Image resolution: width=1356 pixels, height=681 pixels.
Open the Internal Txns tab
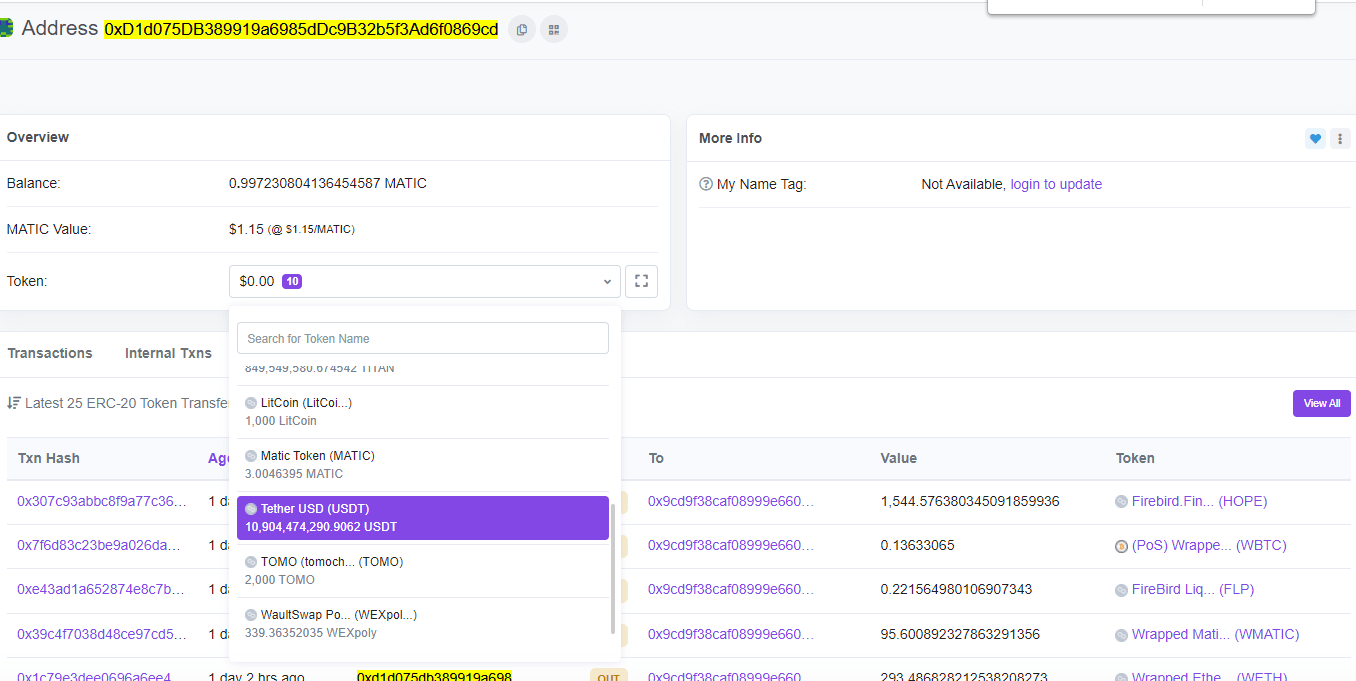coord(168,353)
